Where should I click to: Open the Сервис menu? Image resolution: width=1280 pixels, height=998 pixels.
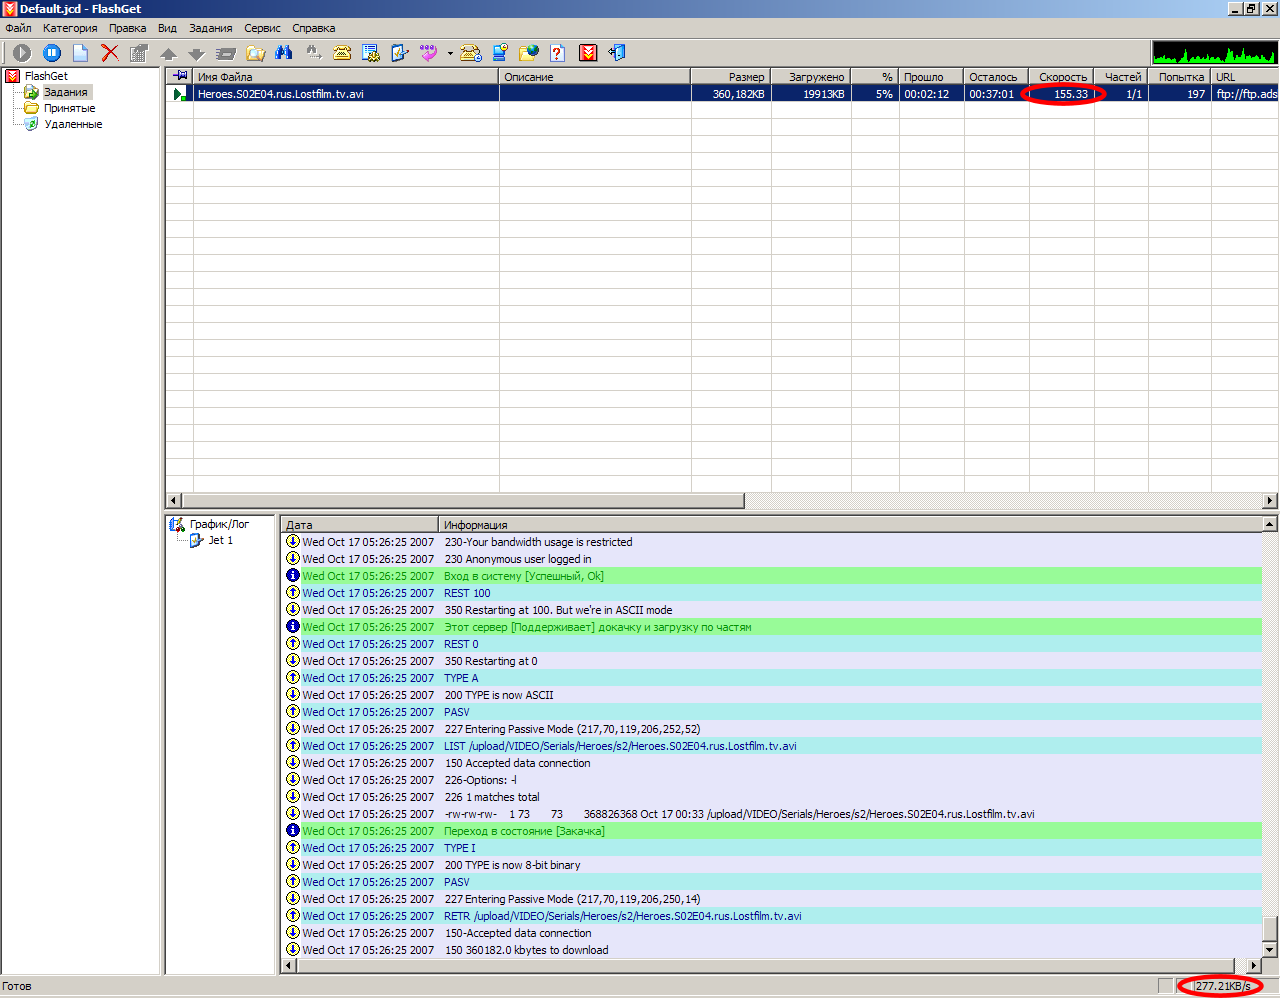click(x=262, y=28)
